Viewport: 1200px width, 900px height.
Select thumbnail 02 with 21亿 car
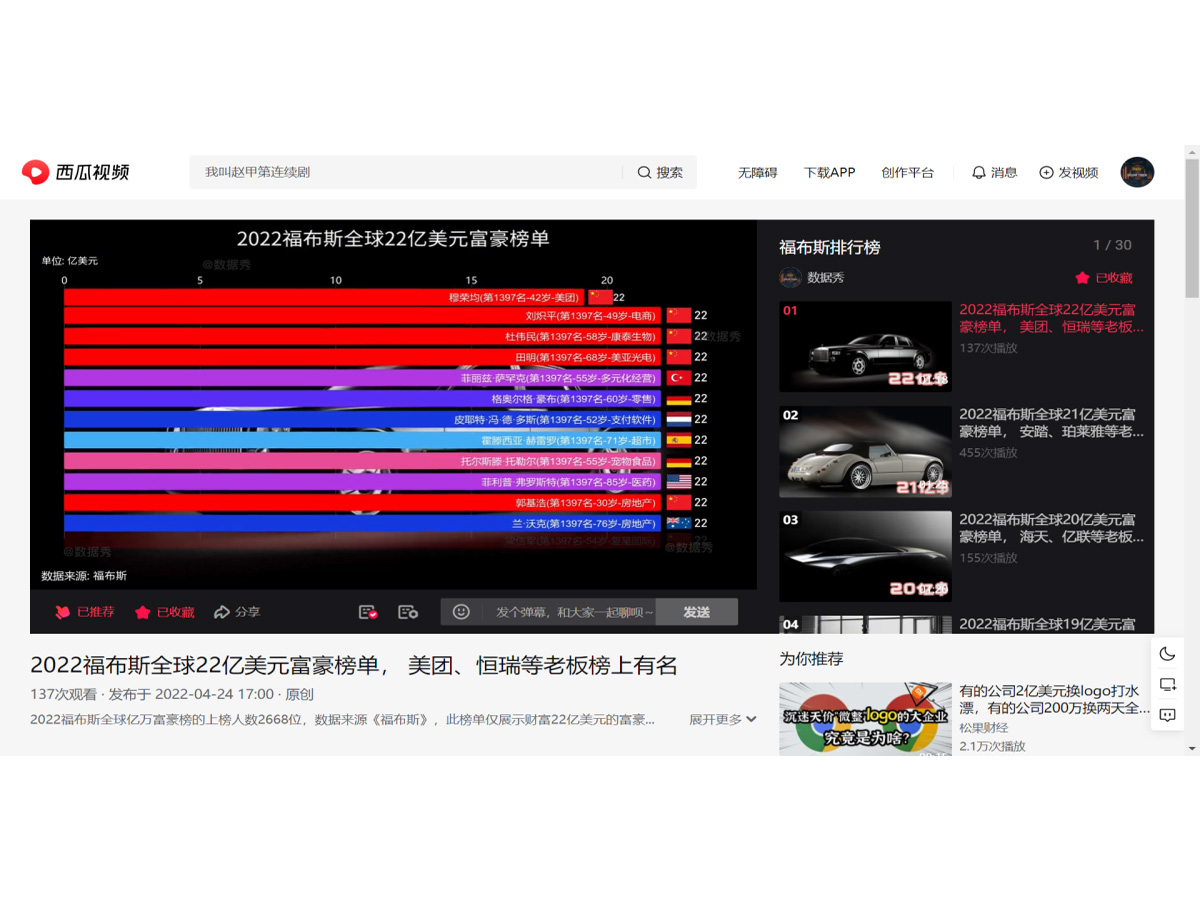coord(865,451)
